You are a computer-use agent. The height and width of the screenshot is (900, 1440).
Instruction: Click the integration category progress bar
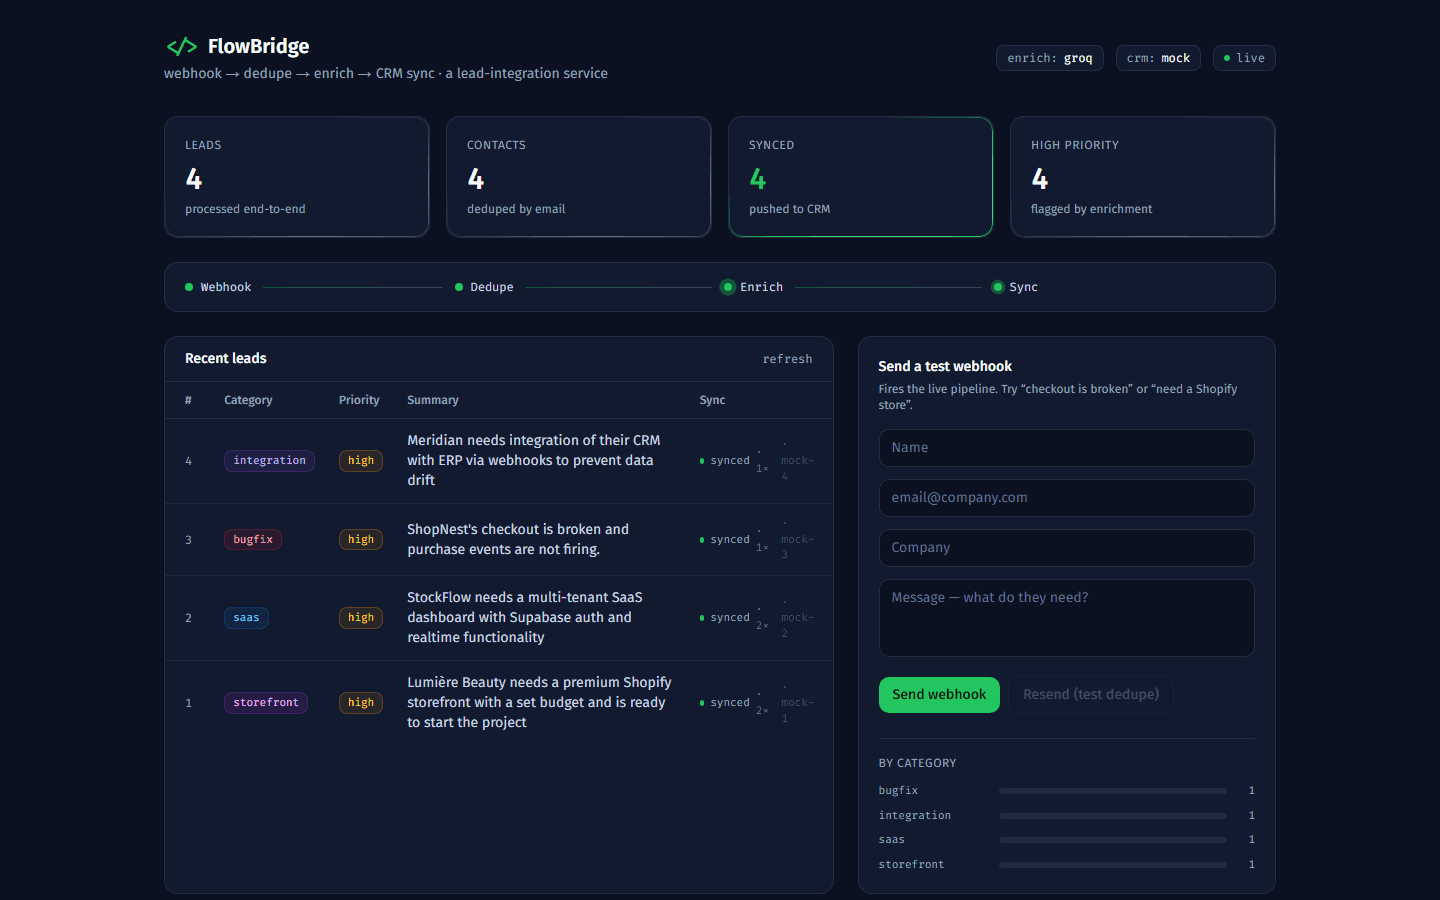click(1113, 816)
